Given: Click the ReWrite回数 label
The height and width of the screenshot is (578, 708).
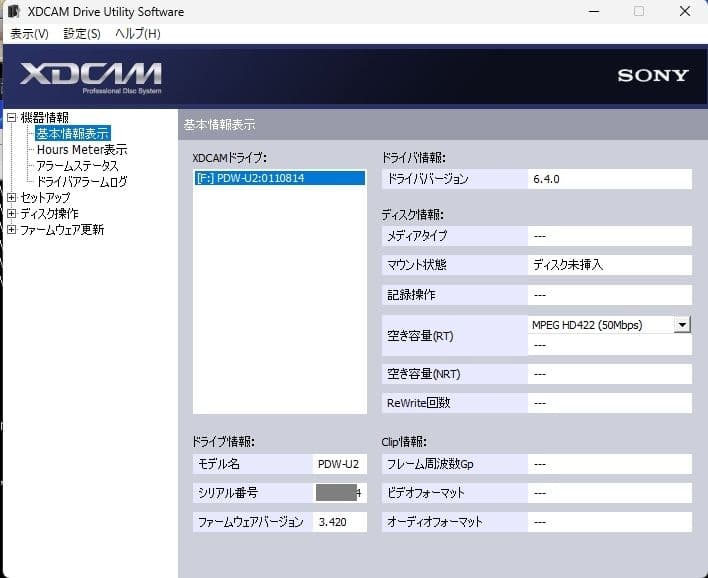Looking at the screenshot, I should coord(419,403).
